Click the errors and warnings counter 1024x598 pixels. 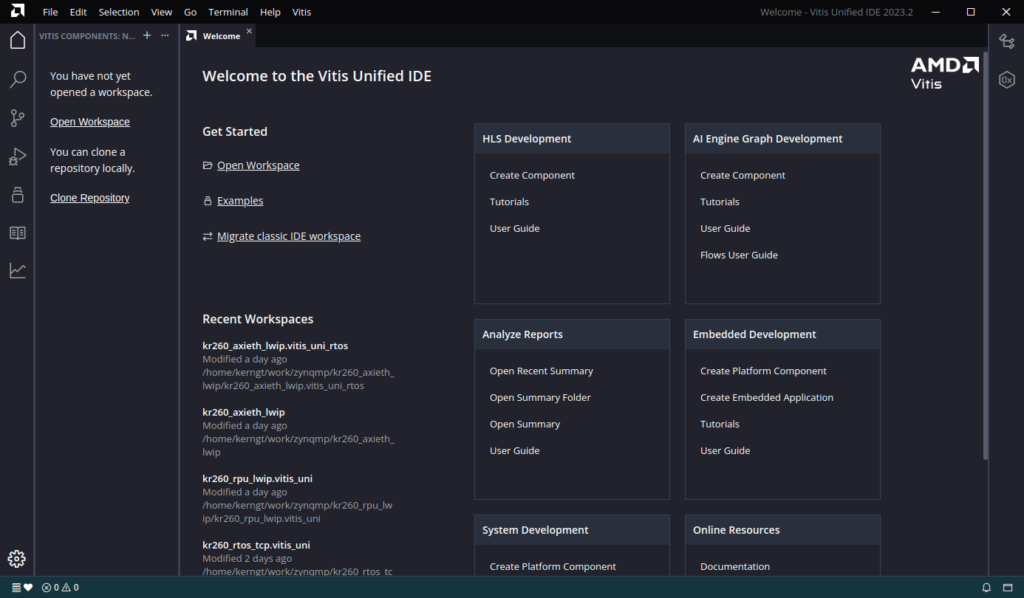click(61, 588)
